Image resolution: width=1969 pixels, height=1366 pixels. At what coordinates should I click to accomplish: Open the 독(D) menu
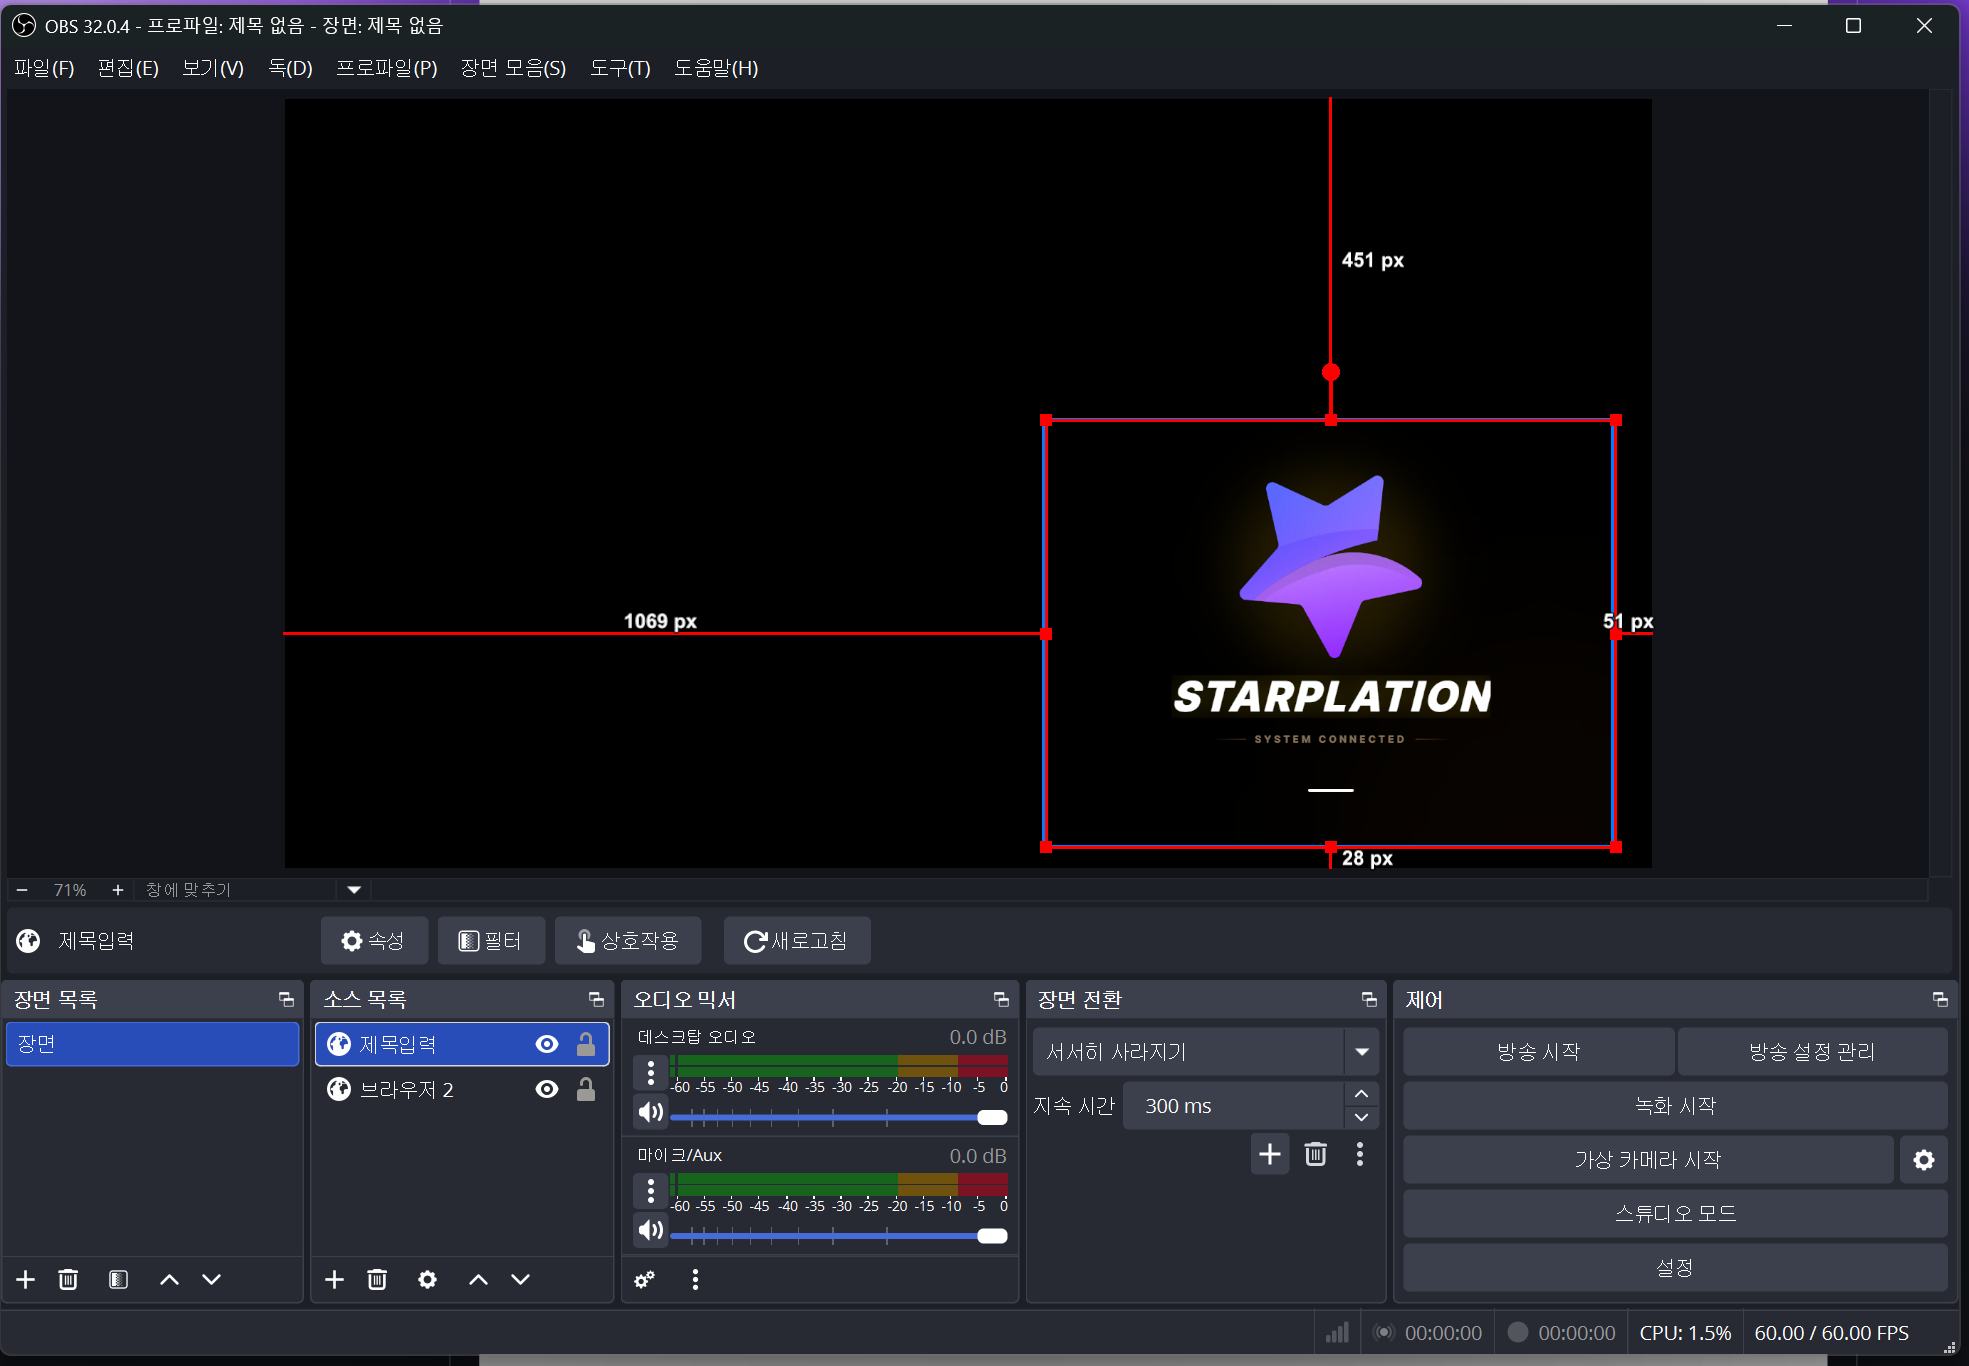tap(291, 68)
